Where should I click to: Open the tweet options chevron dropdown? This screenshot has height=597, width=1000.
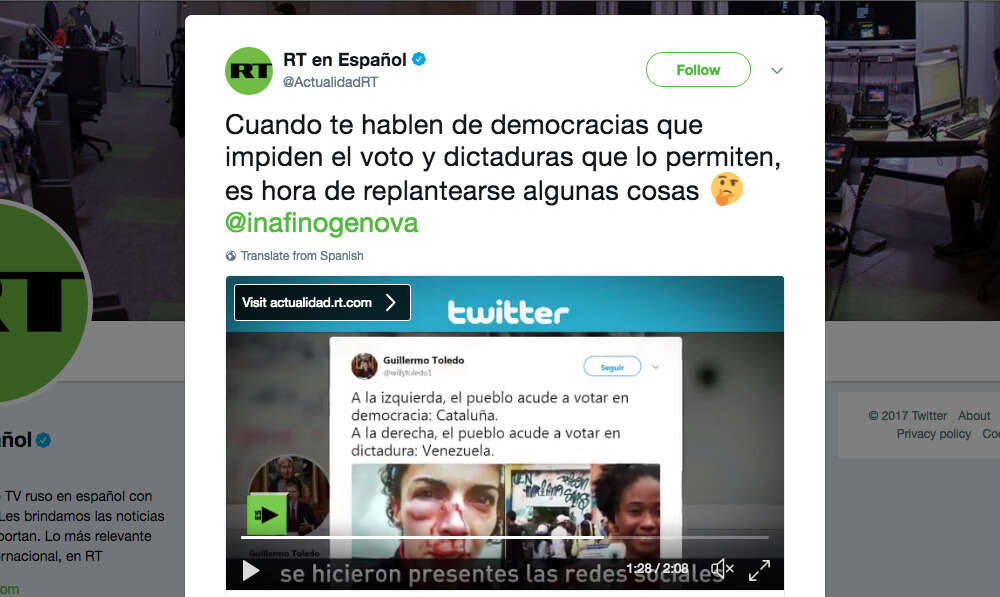[x=777, y=70]
